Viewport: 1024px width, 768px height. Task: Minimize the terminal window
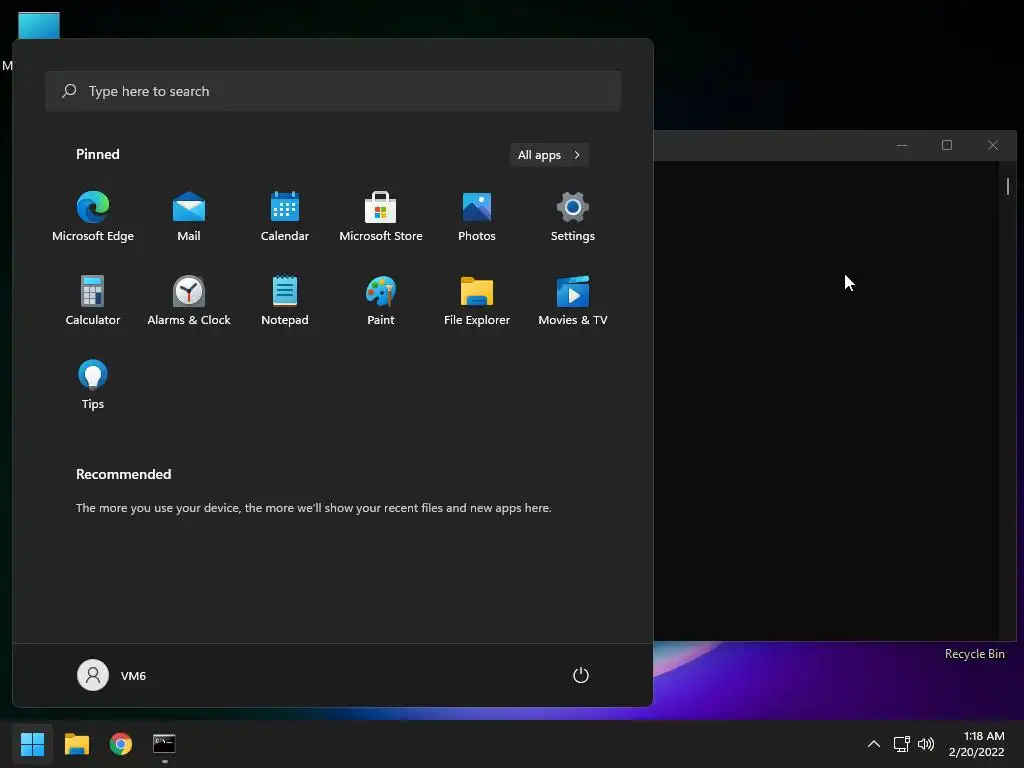coord(902,145)
